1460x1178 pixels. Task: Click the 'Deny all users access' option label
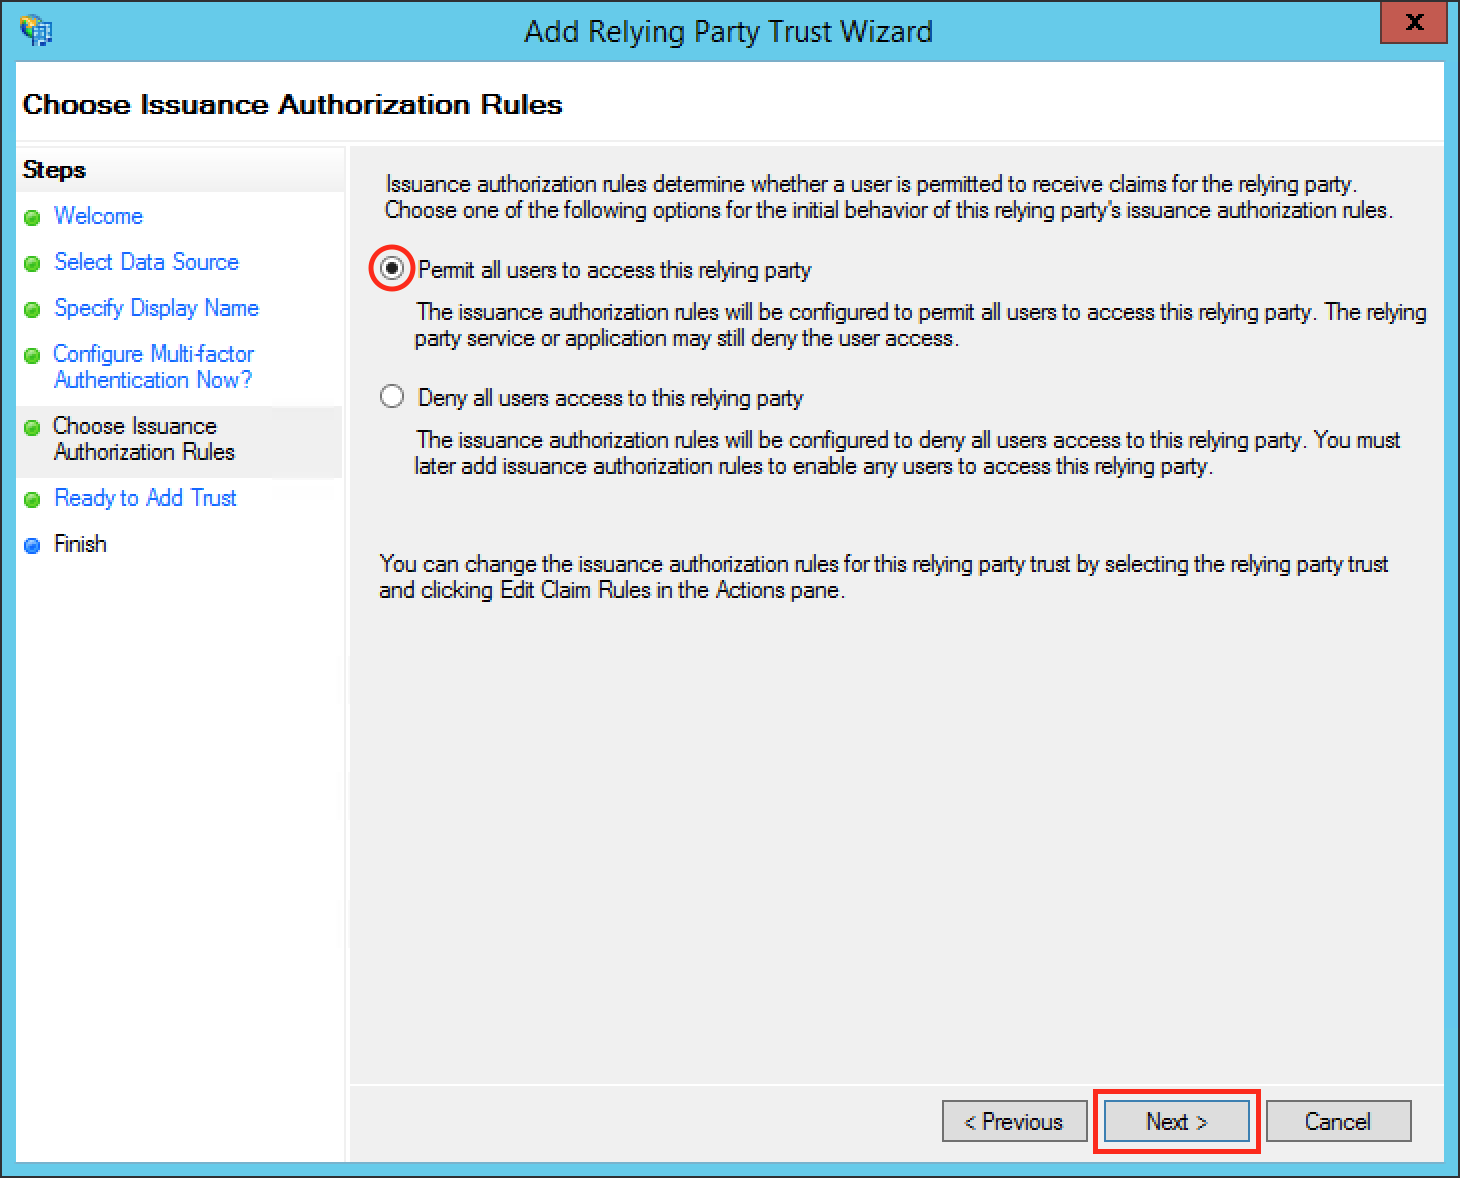(x=610, y=398)
